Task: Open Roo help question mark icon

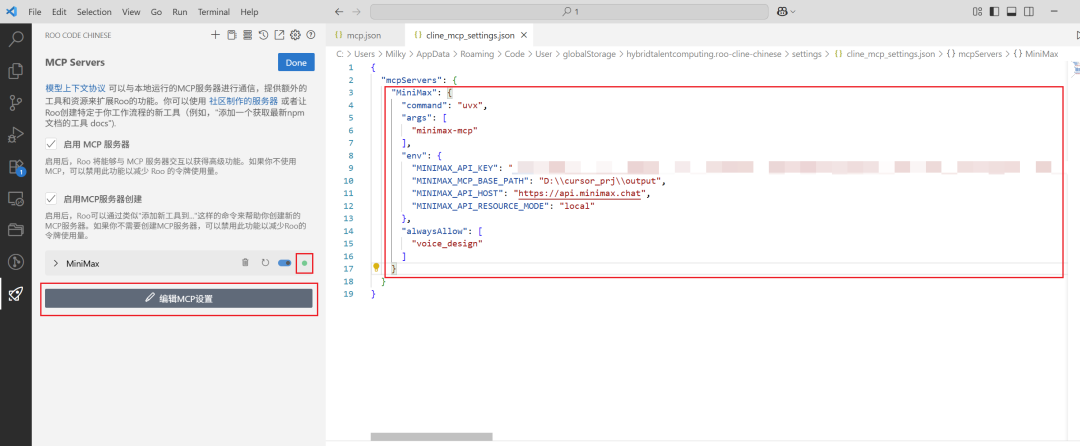Action: pos(311,34)
